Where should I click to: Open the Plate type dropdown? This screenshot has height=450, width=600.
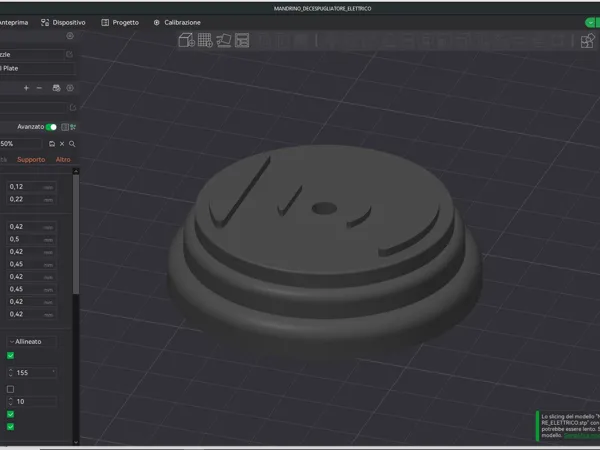coord(38,68)
